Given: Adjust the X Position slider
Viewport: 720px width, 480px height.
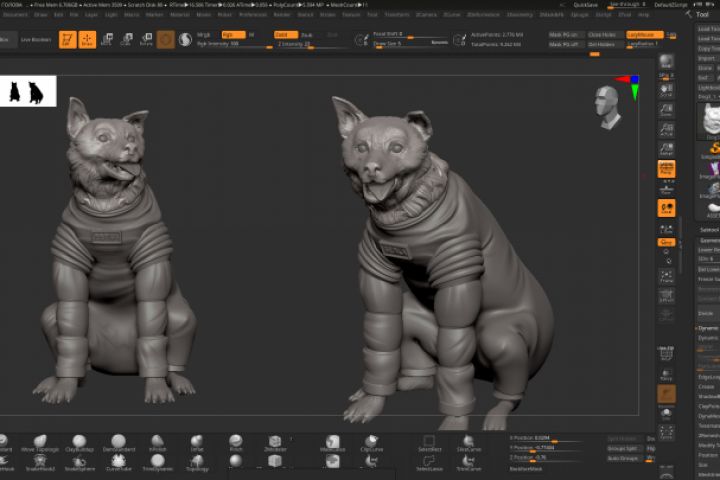Looking at the screenshot, I should pyautogui.click(x=546, y=439).
